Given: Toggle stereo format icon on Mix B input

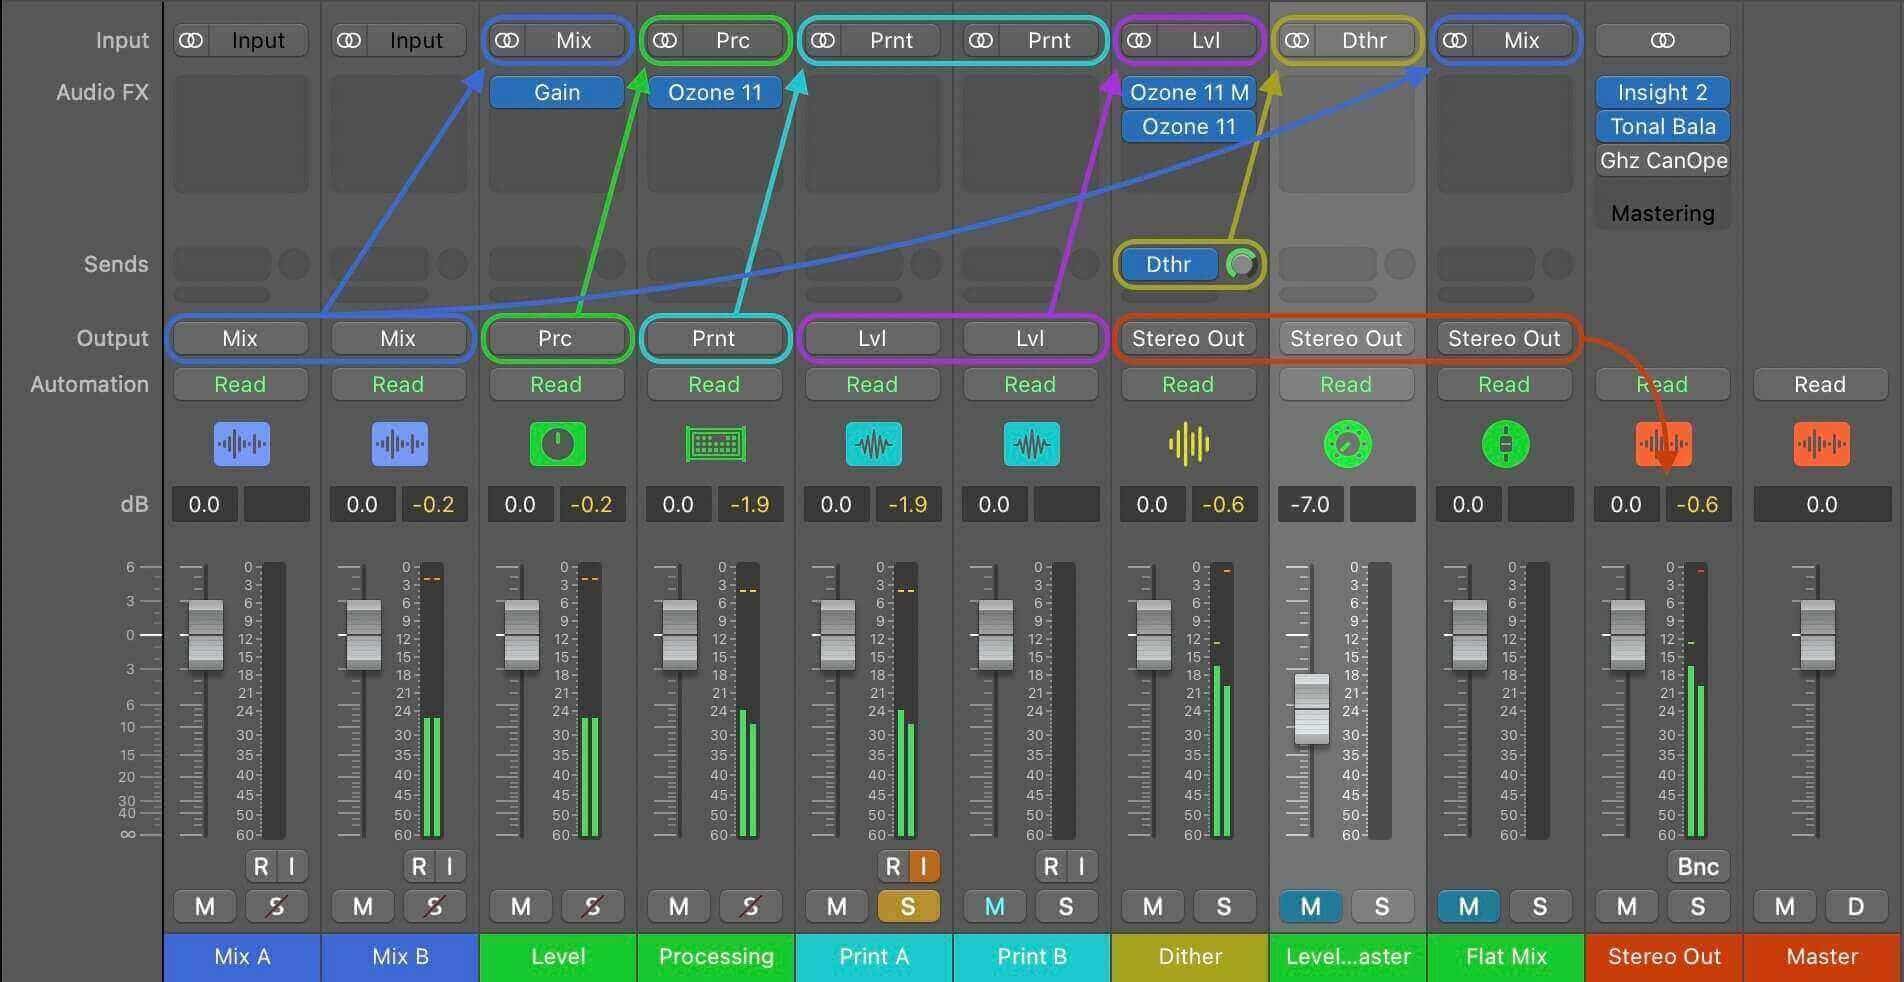Looking at the screenshot, I should [x=349, y=41].
